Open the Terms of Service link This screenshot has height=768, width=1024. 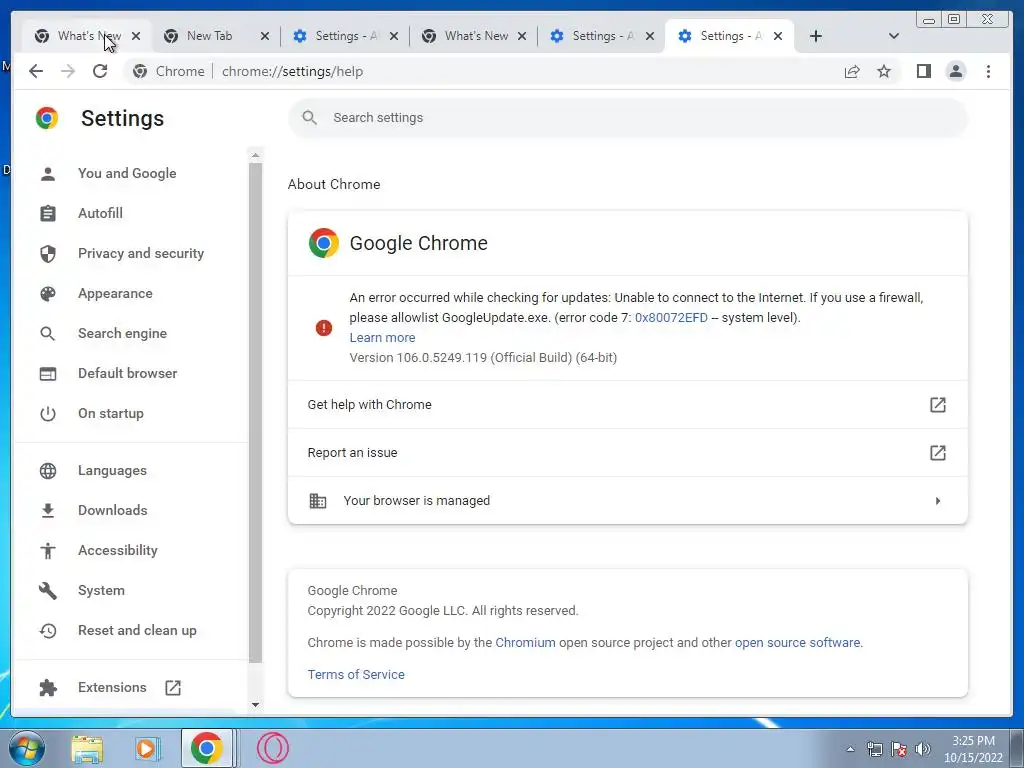[x=356, y=675]
